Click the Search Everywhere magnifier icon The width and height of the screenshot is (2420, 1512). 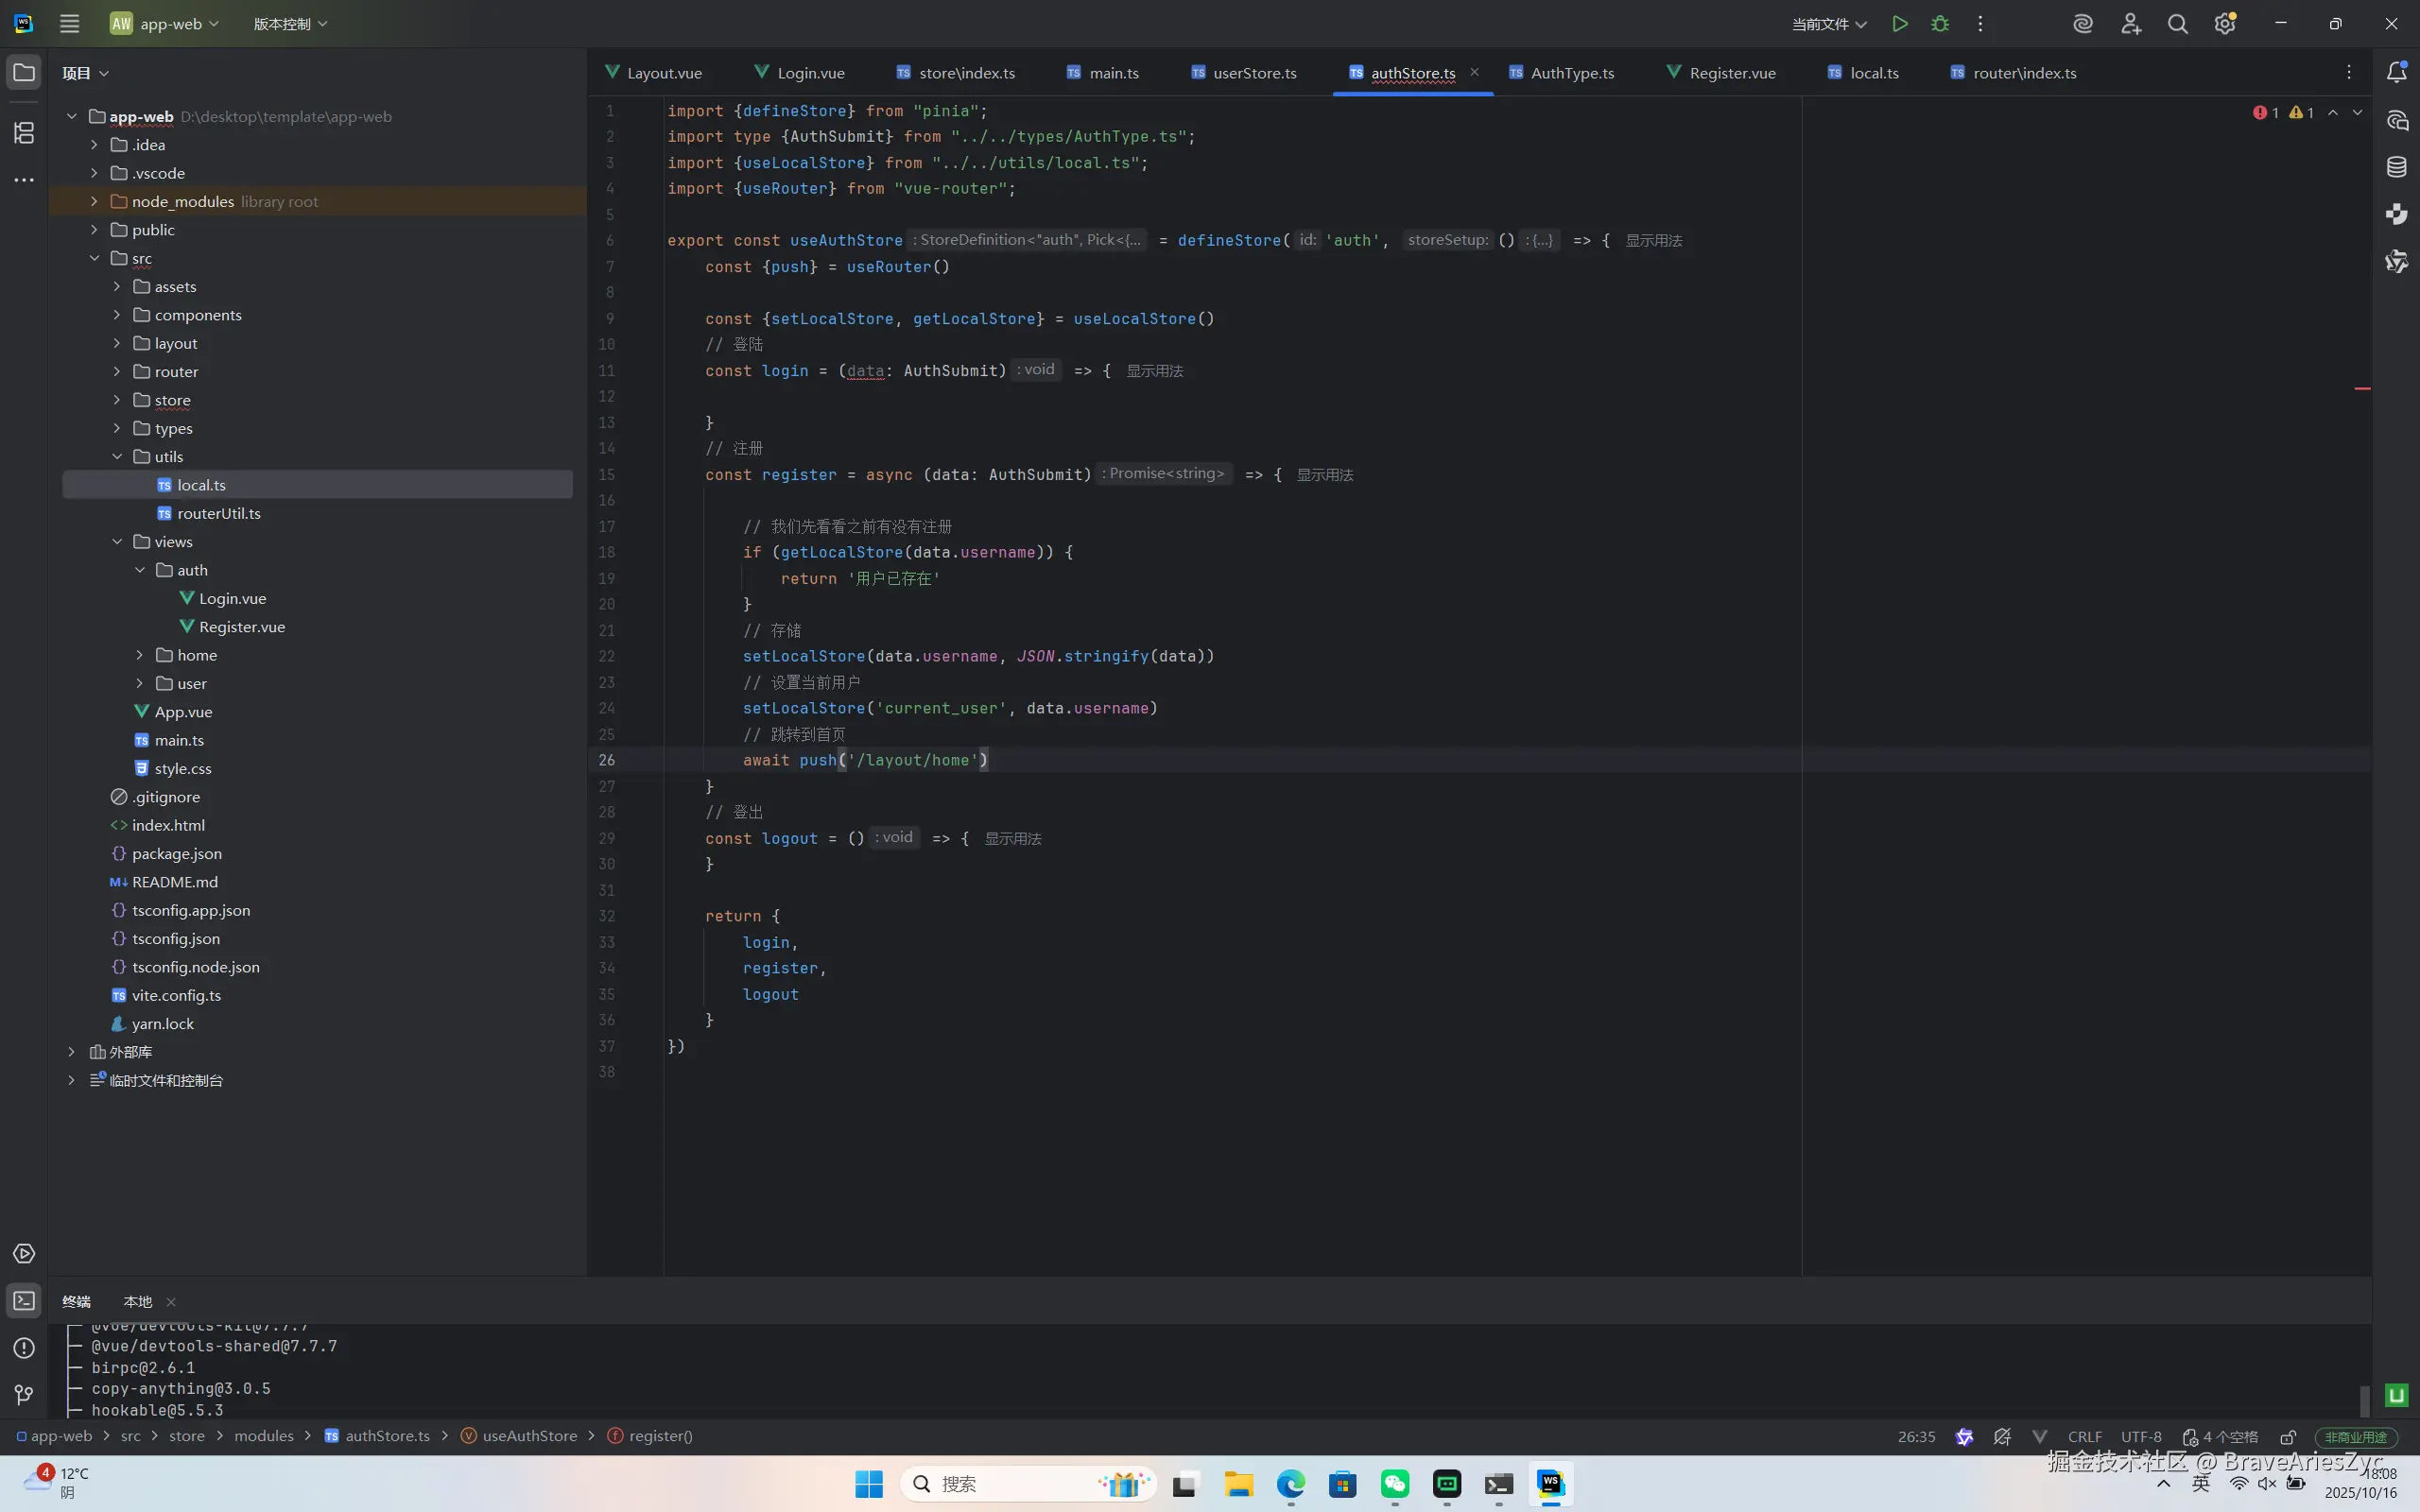[2177, 24]
